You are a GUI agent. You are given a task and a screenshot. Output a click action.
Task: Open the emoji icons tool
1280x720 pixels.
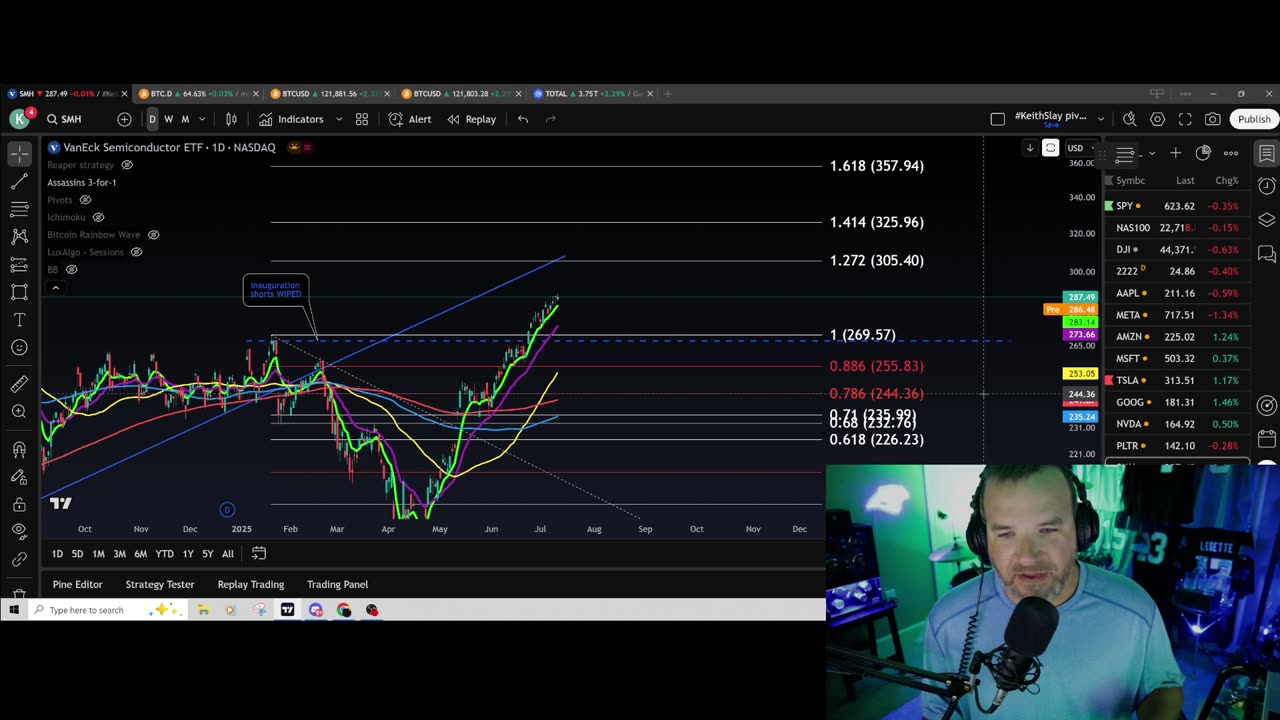19,347
